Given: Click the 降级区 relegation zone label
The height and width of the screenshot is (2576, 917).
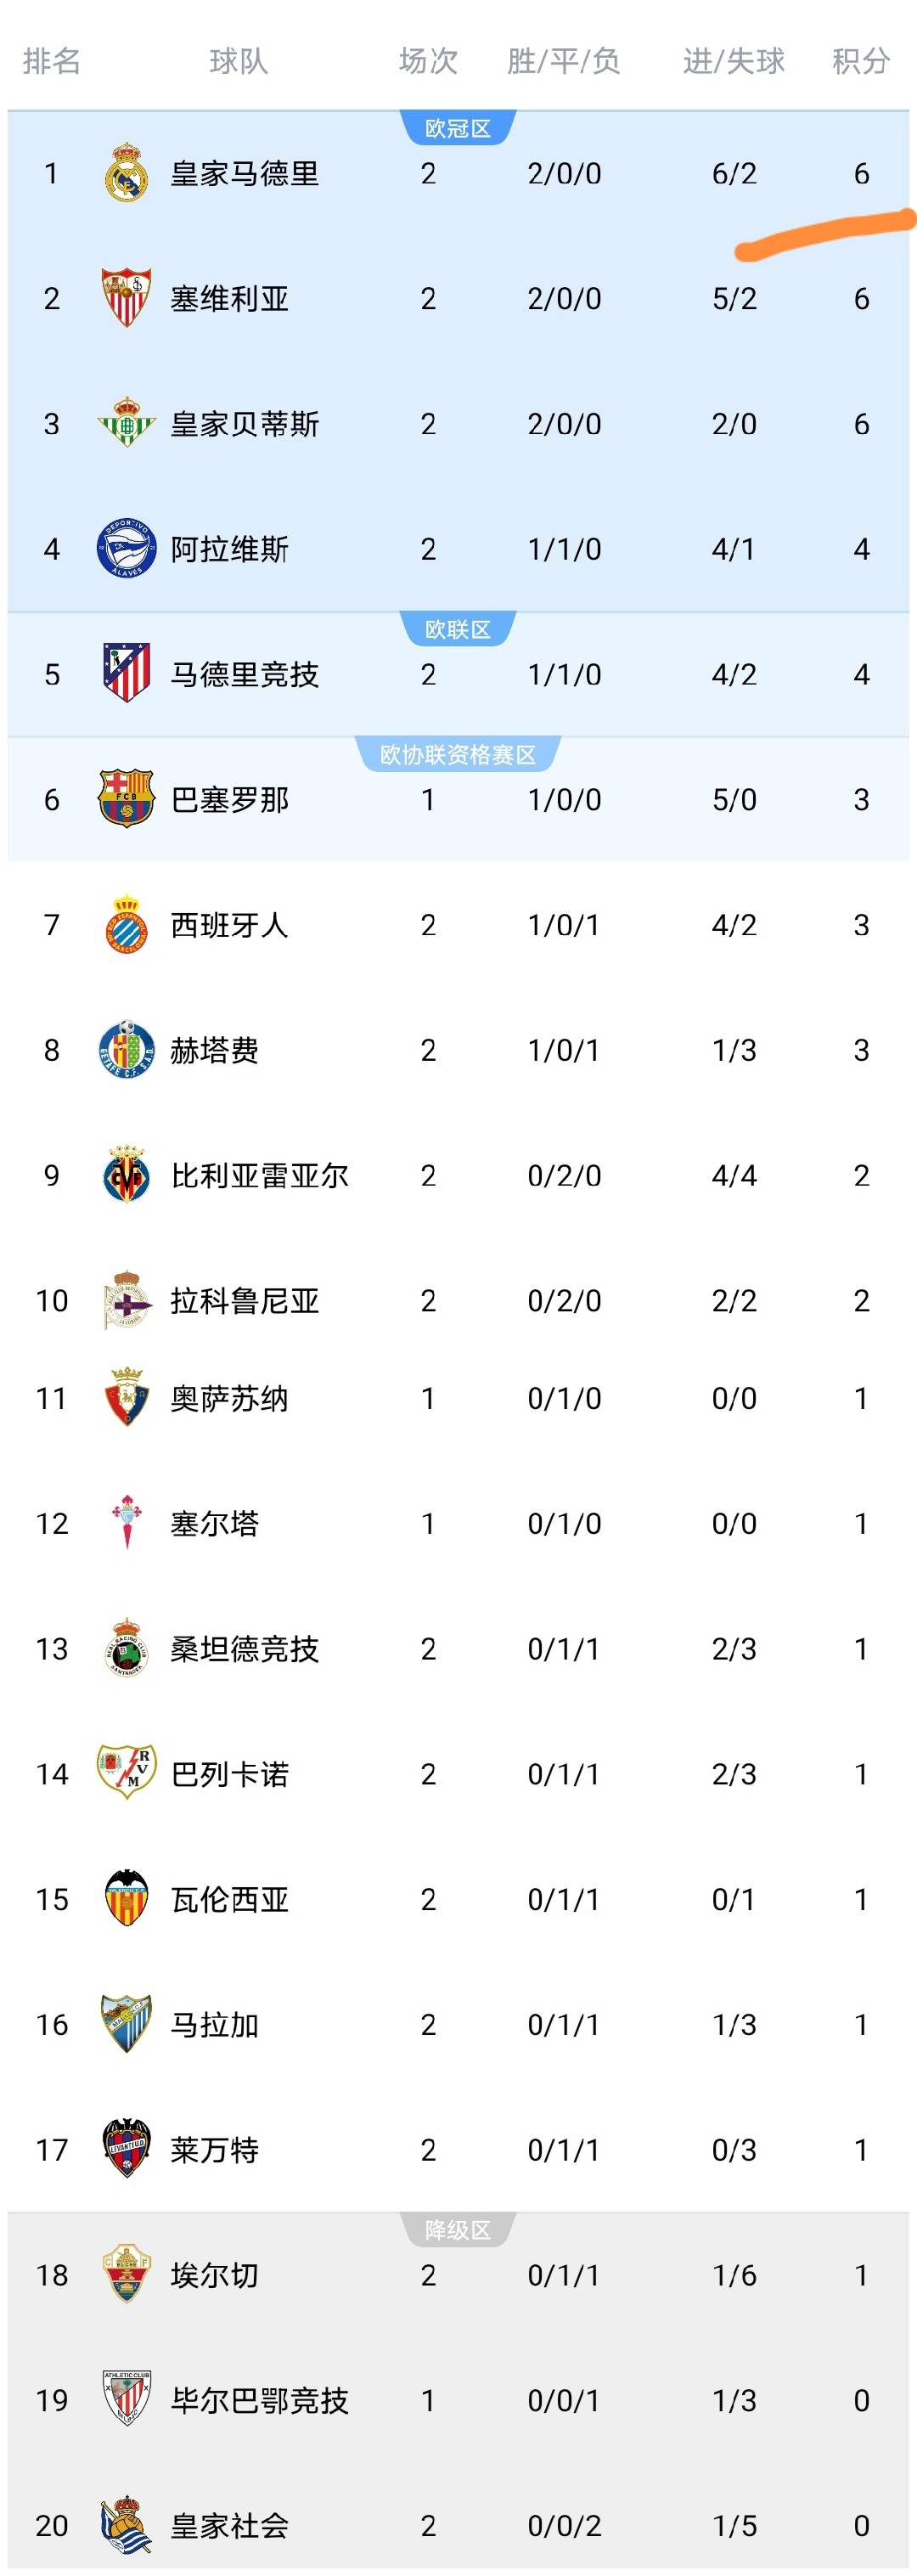Looking at the screenshot, I should [458, 2230].
